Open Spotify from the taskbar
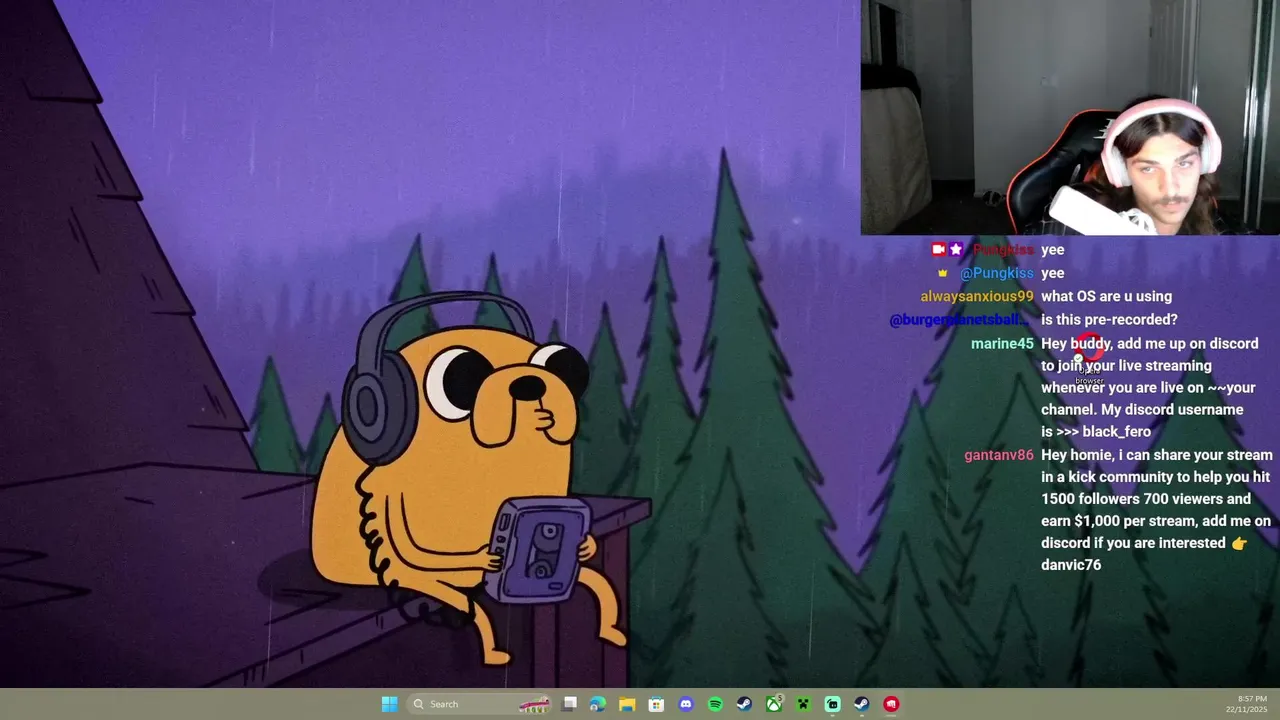The height and width of the screenshot is (720, 1280). pos(715,704)
